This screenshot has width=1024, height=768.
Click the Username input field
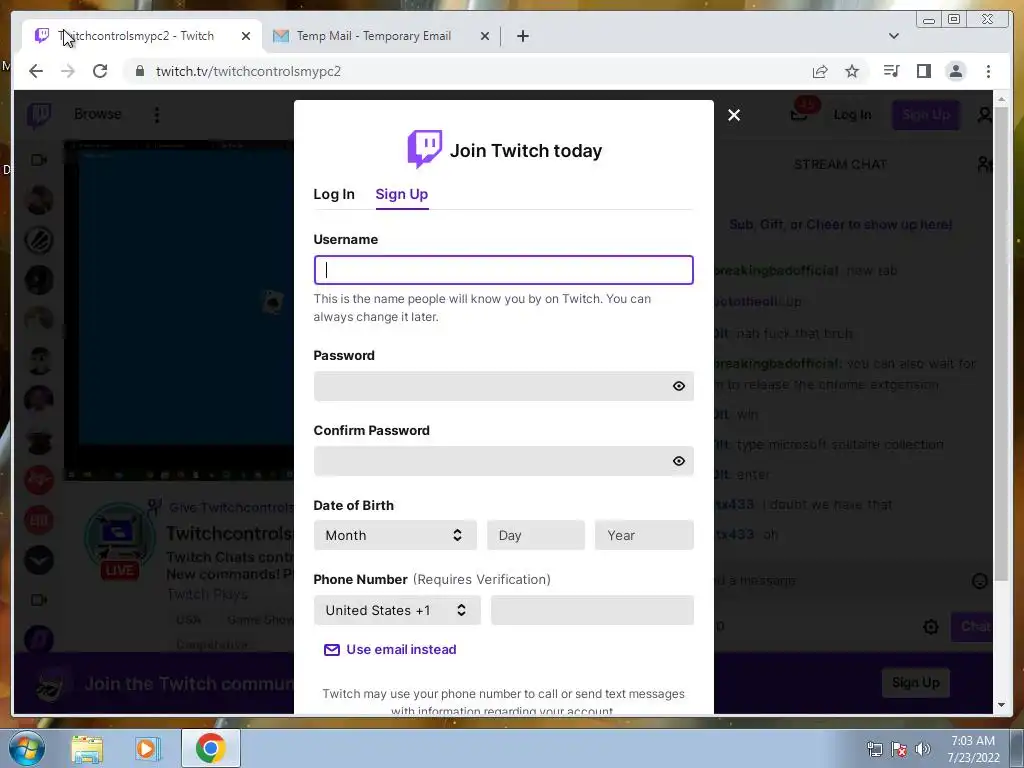click(x=504, y=270)
